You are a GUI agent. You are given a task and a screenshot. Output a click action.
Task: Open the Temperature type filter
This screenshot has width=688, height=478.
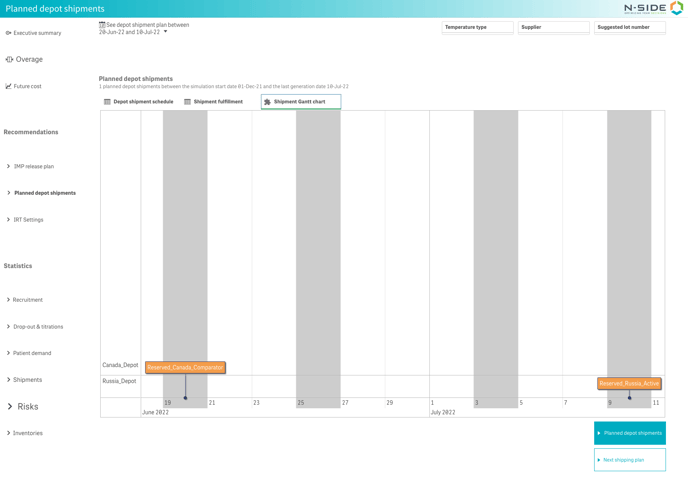(477, 28)
